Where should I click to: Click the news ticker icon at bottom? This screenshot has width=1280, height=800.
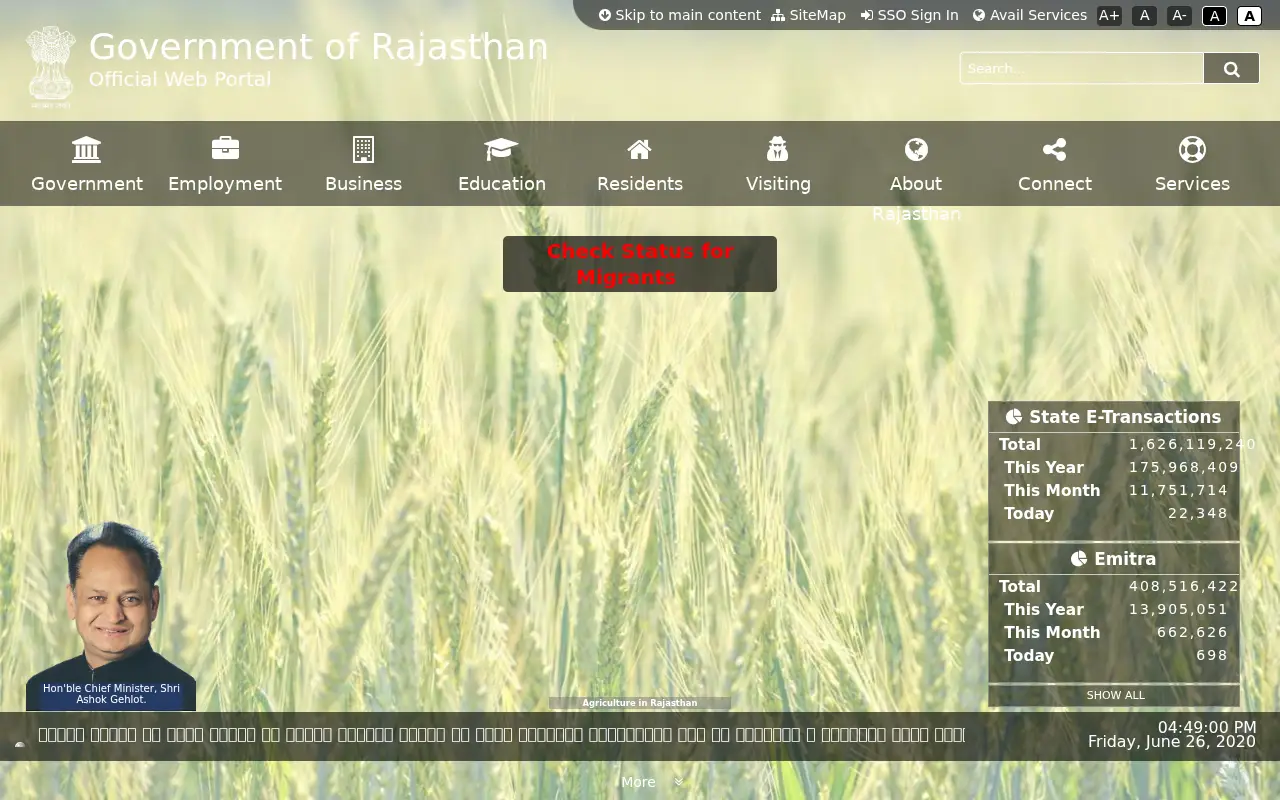tap(20, 744)
